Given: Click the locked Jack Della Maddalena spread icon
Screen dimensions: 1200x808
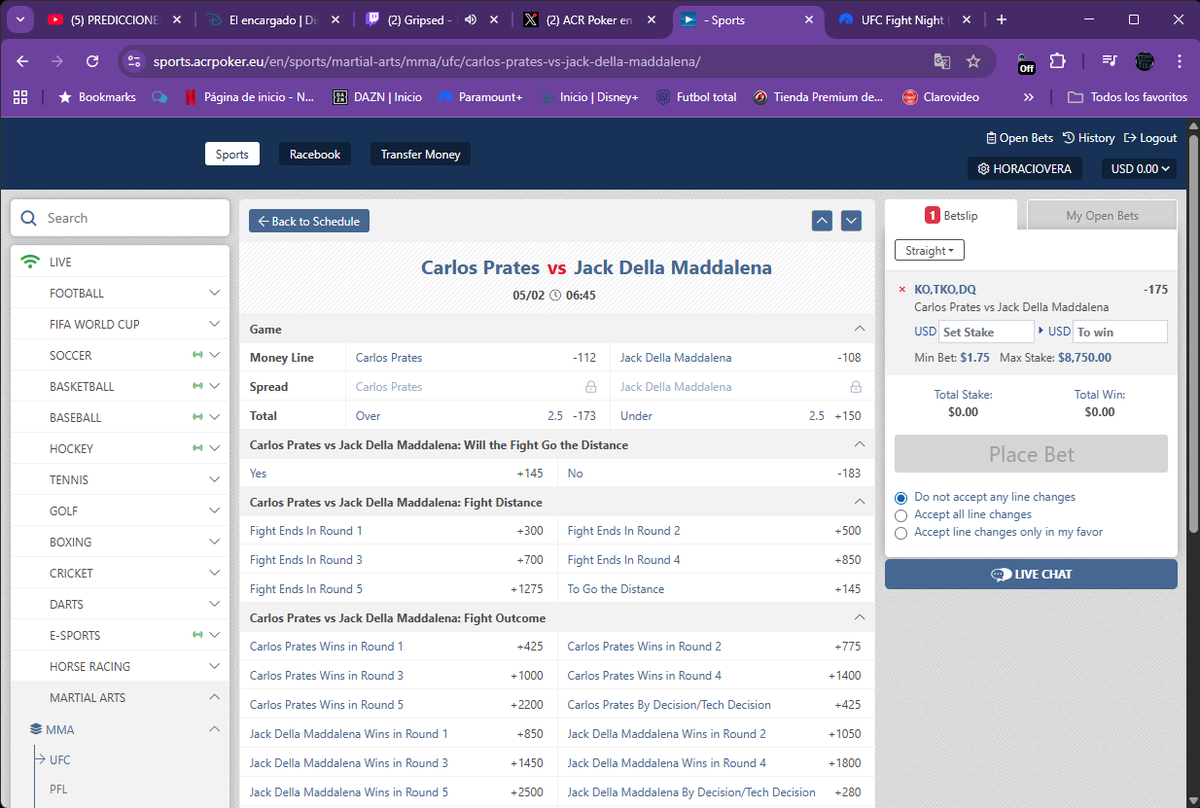Looking at the screenshot, I should [855, 387].
